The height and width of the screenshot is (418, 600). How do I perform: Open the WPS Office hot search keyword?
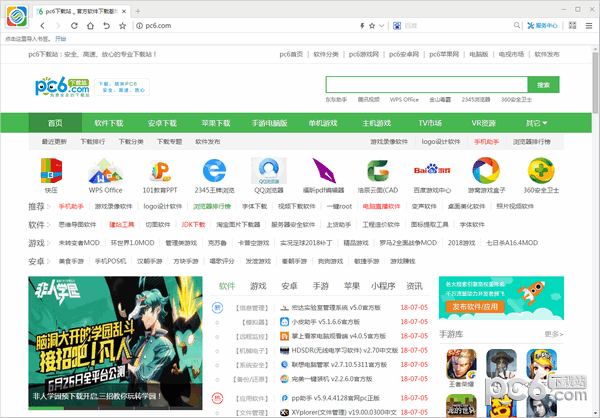point(404,100)
